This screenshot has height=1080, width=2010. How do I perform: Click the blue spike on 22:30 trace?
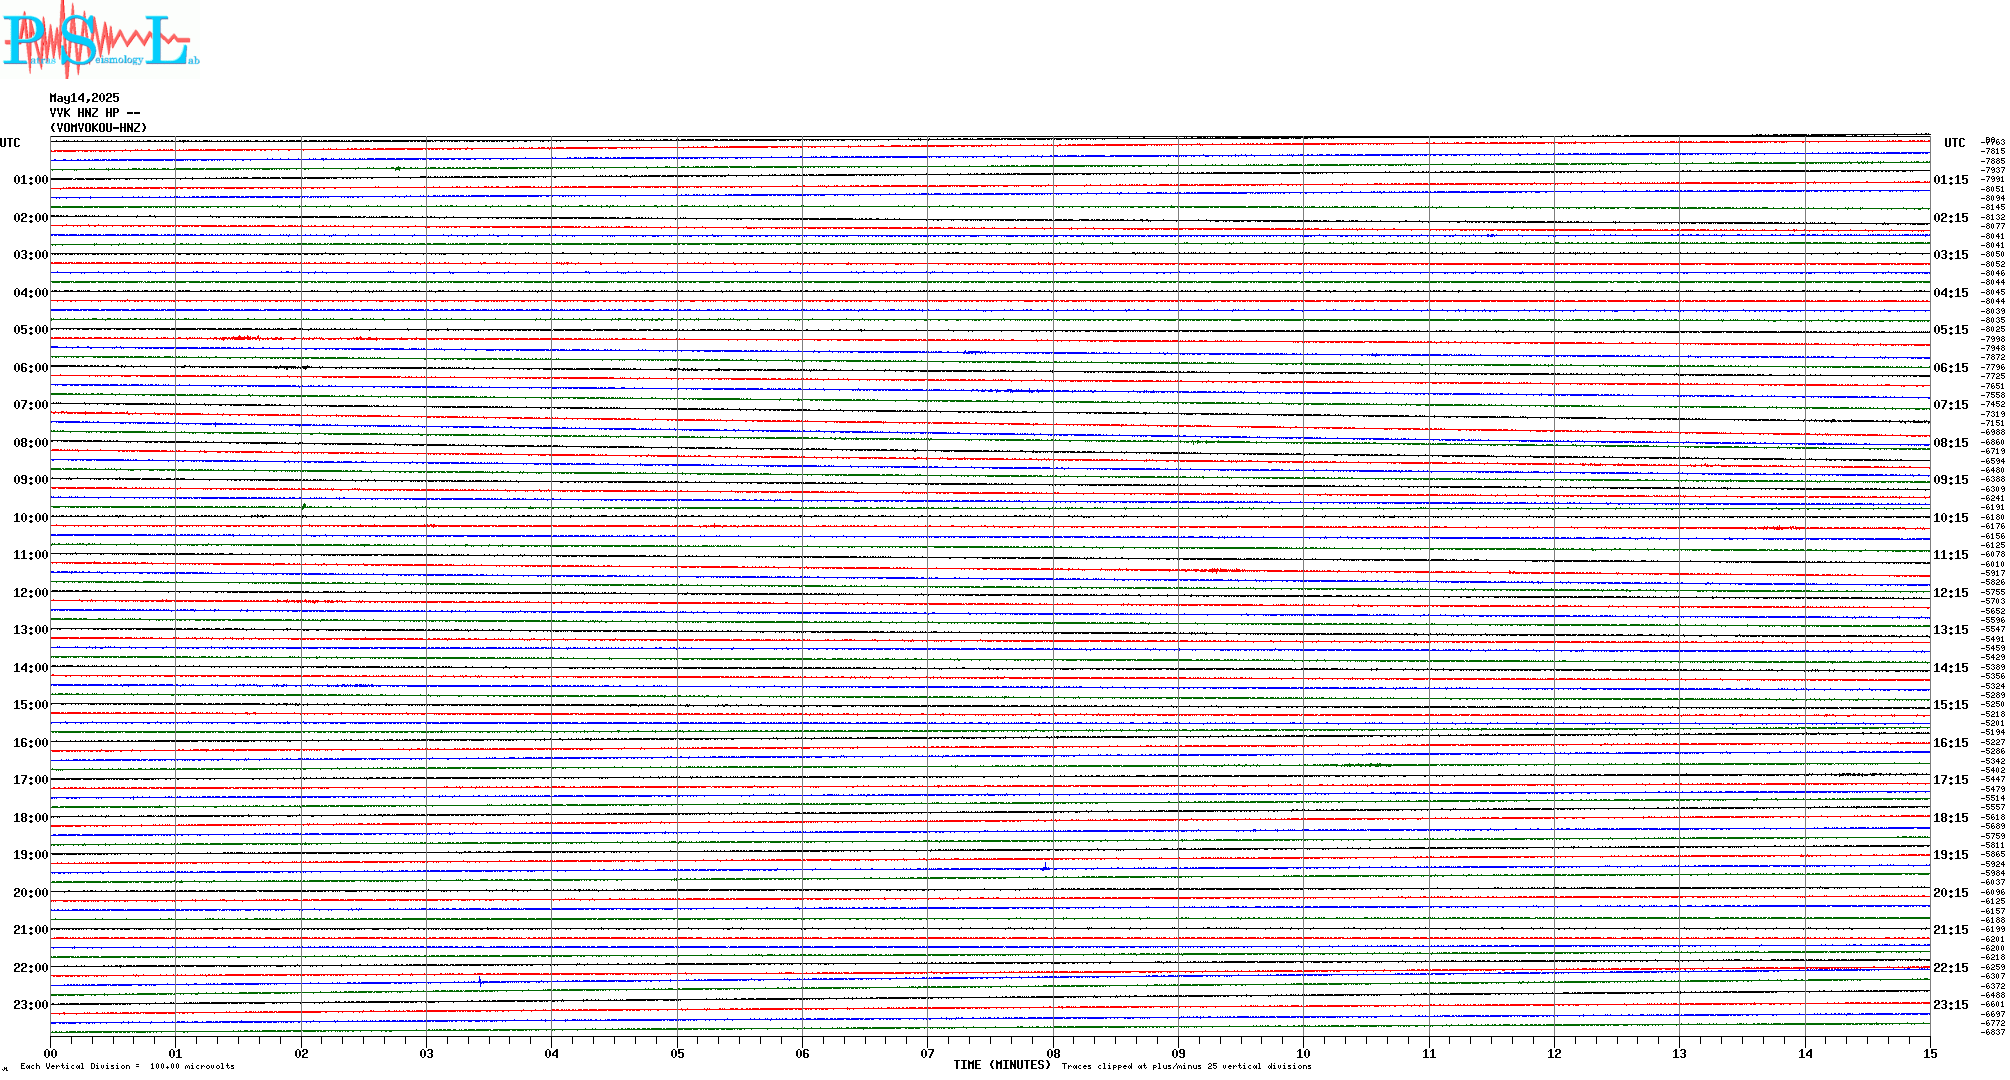click(480, 981)
